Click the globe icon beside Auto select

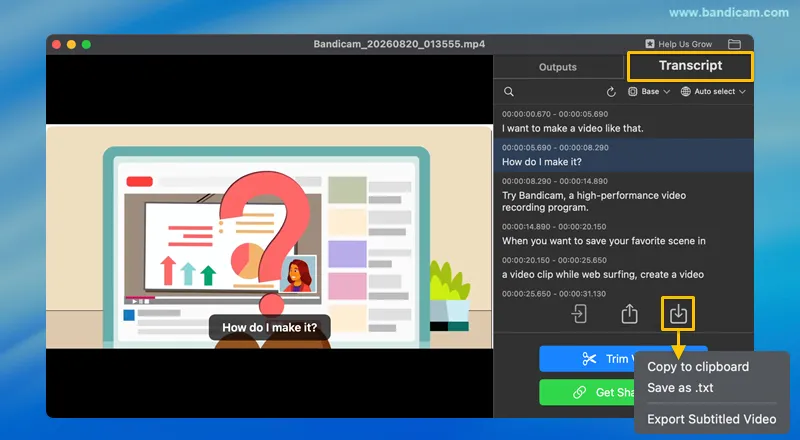(686, 92)
